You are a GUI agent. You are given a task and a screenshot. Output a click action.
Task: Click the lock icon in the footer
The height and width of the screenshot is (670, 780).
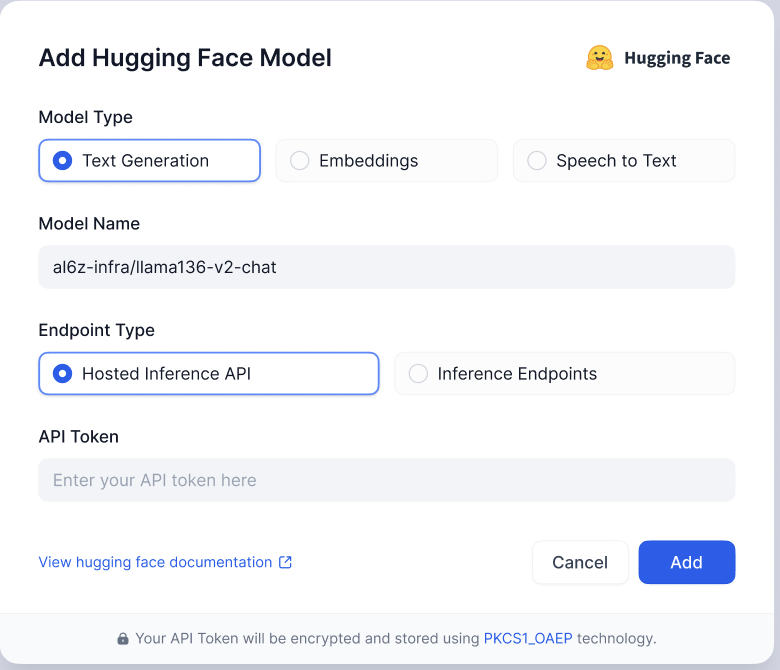[x=123, y=638]
